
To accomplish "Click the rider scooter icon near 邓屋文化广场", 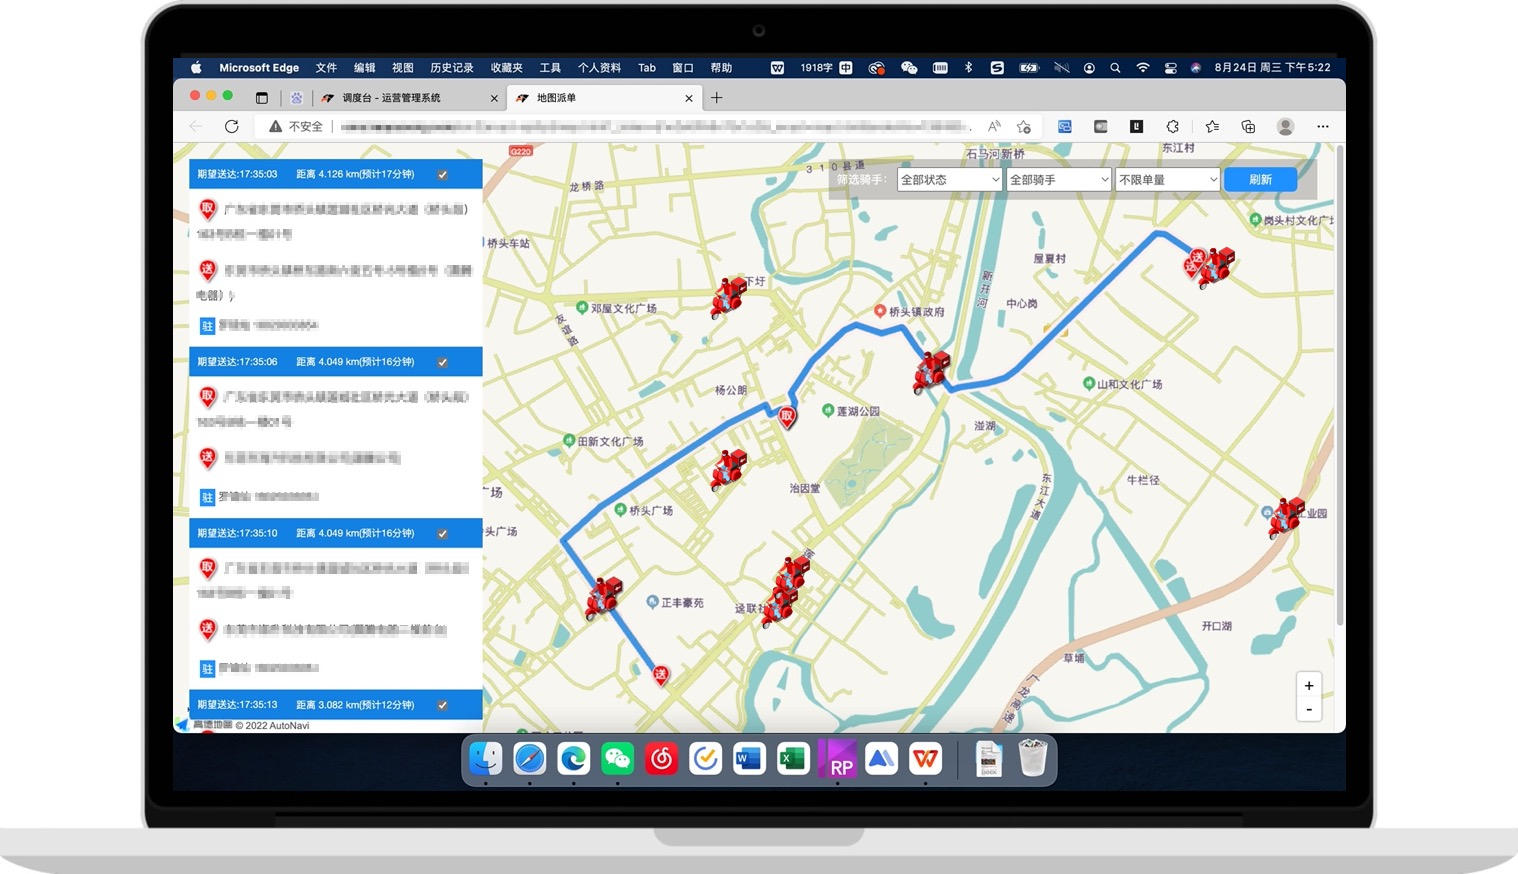I will [x=729, y=297].
